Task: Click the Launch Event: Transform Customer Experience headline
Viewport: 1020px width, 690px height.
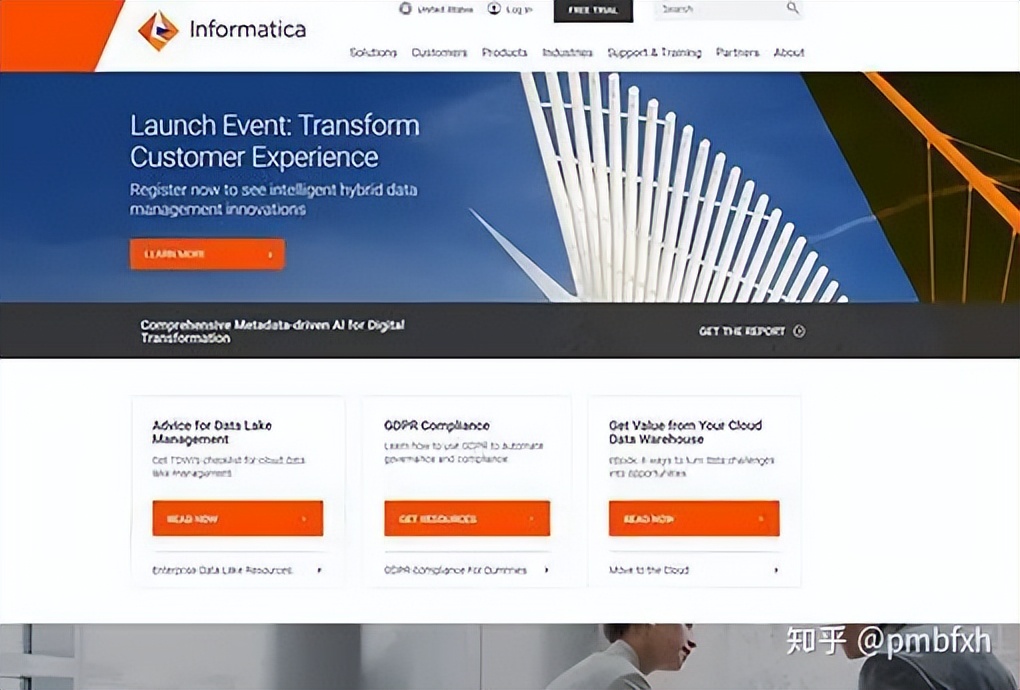Action: 275,141
